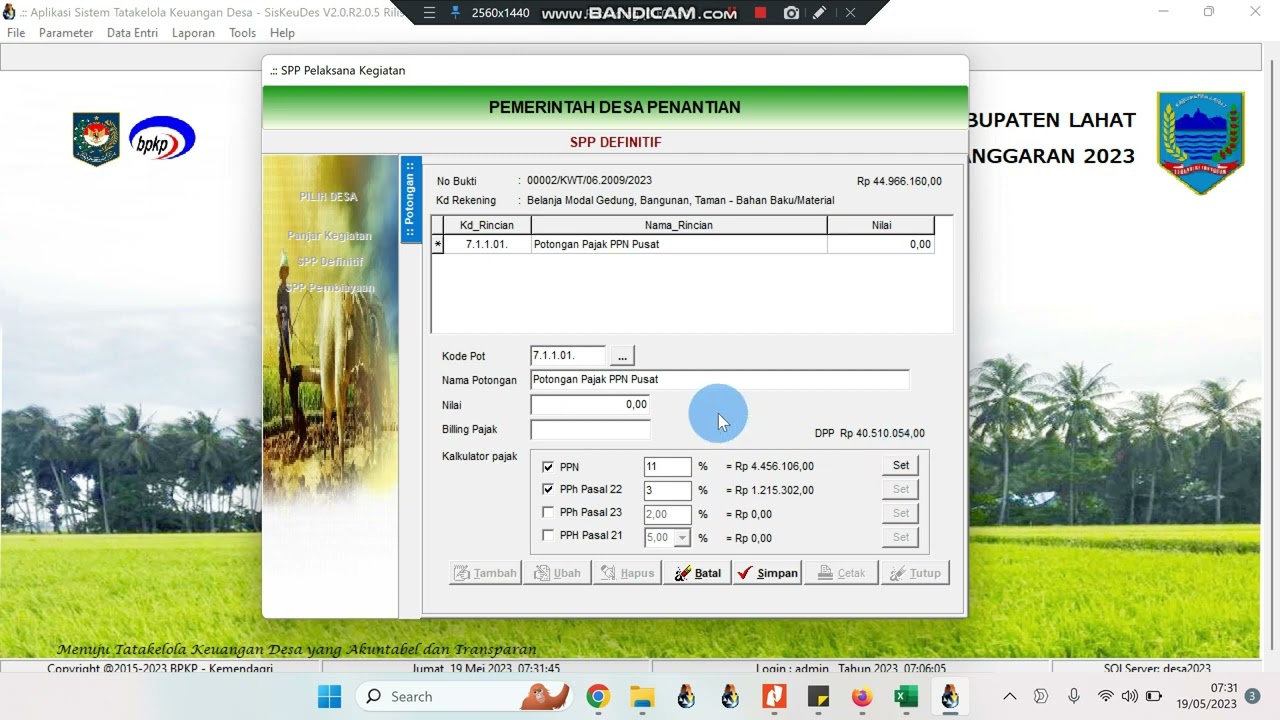Browse Kode Pot with the ellipsis button

622,356
